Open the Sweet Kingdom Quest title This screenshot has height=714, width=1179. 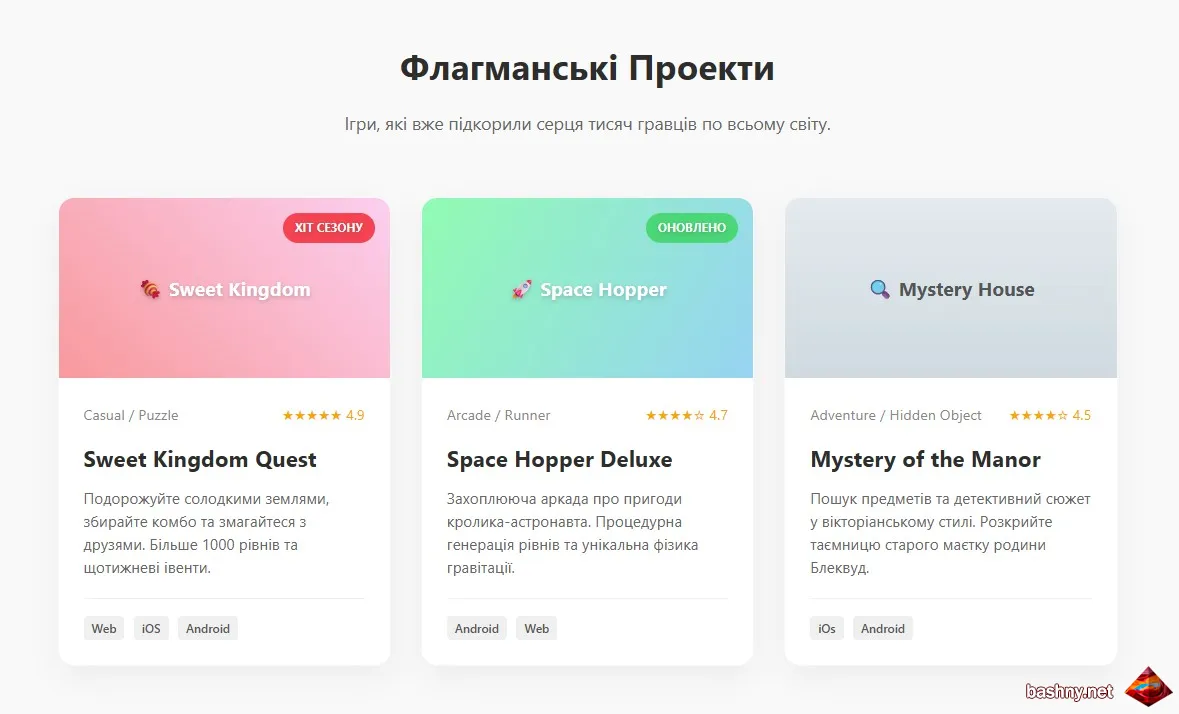click(200, 459)
